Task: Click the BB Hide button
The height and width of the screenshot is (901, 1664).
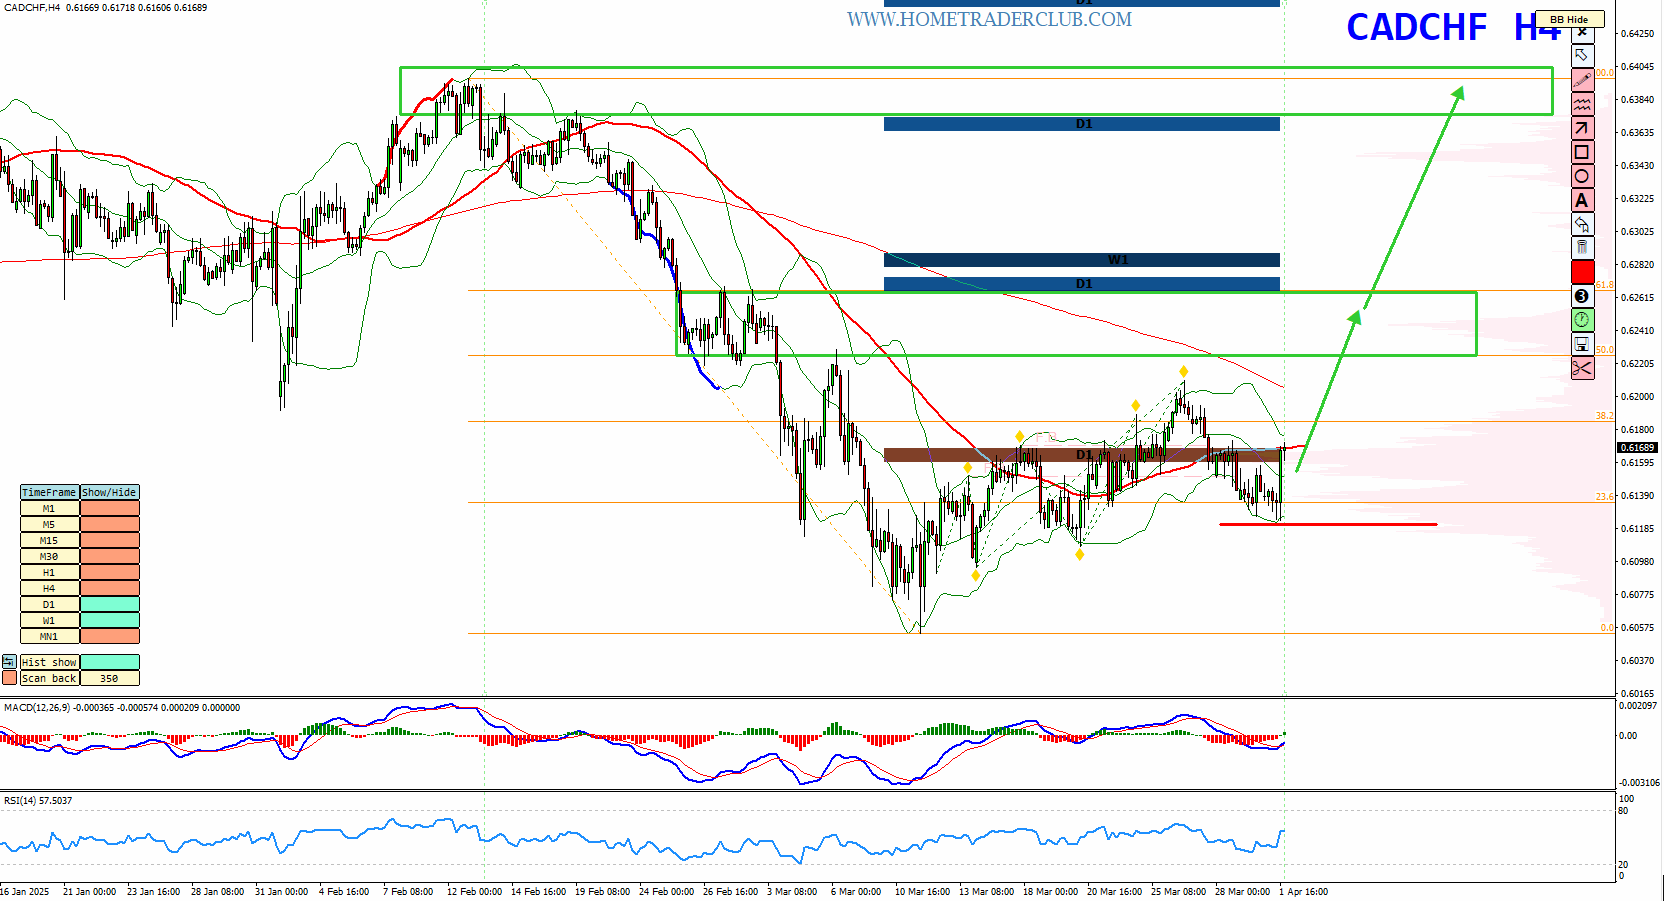Action: click(1569, 19)
